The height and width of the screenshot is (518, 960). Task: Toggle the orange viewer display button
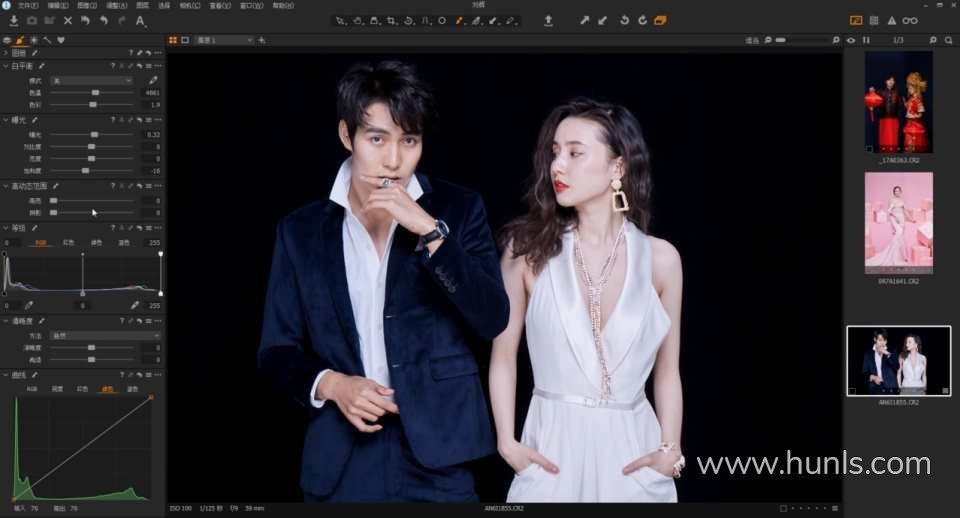click(856, 20)
